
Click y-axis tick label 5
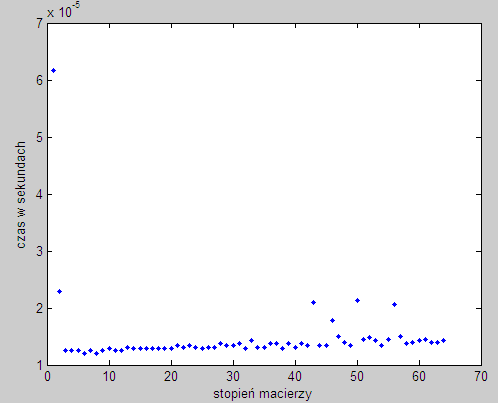40,137
